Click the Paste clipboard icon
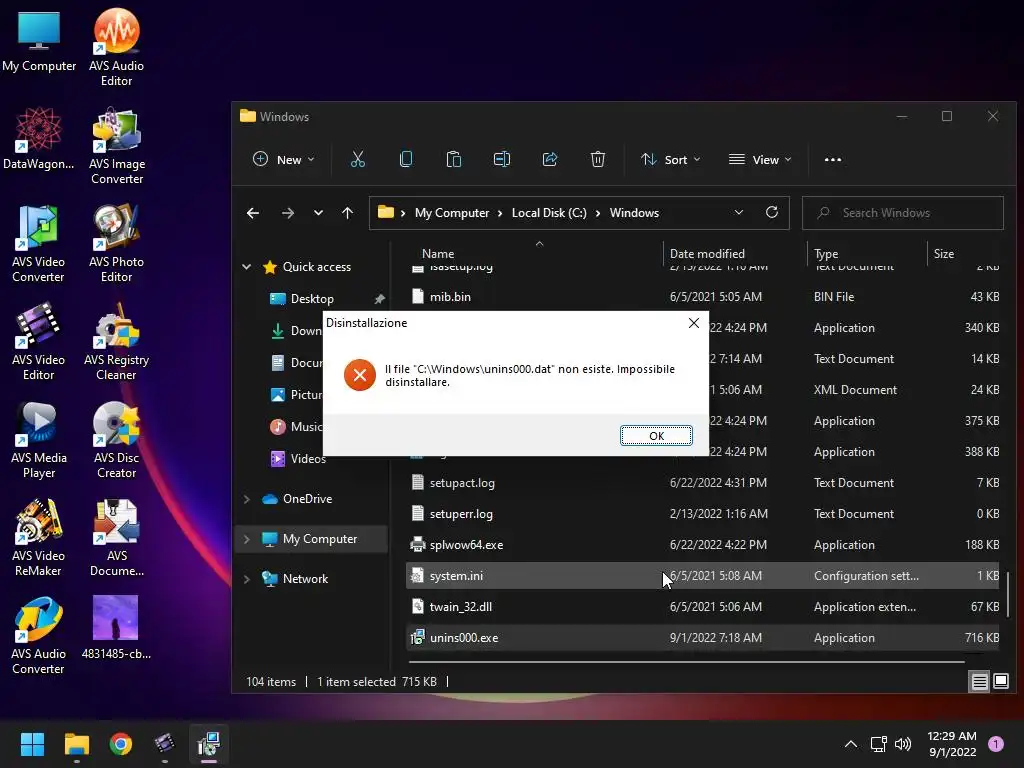1024x768 pixels. (x=453, y=159)
